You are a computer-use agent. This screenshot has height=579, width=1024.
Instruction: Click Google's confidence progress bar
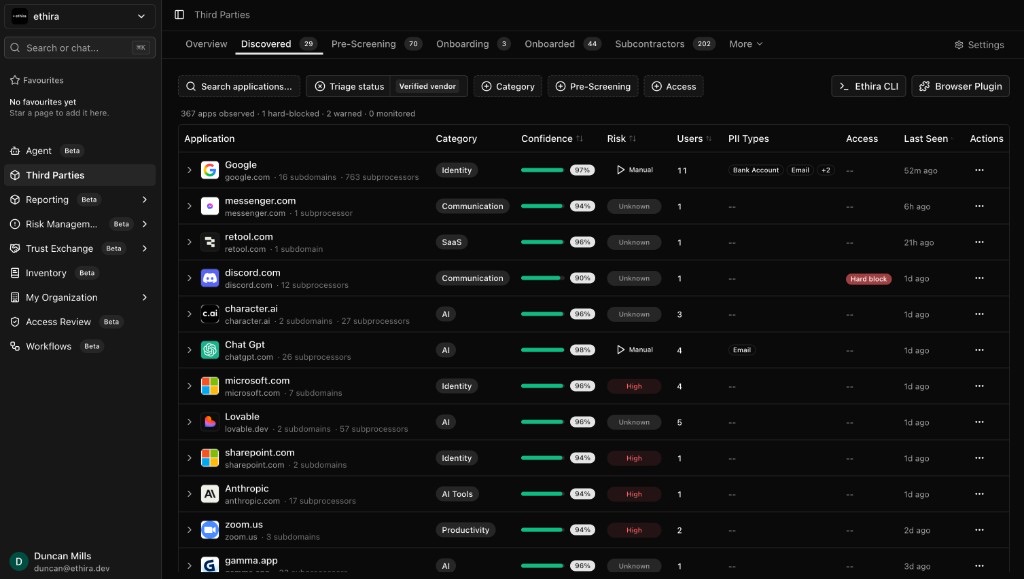point(542,170)
